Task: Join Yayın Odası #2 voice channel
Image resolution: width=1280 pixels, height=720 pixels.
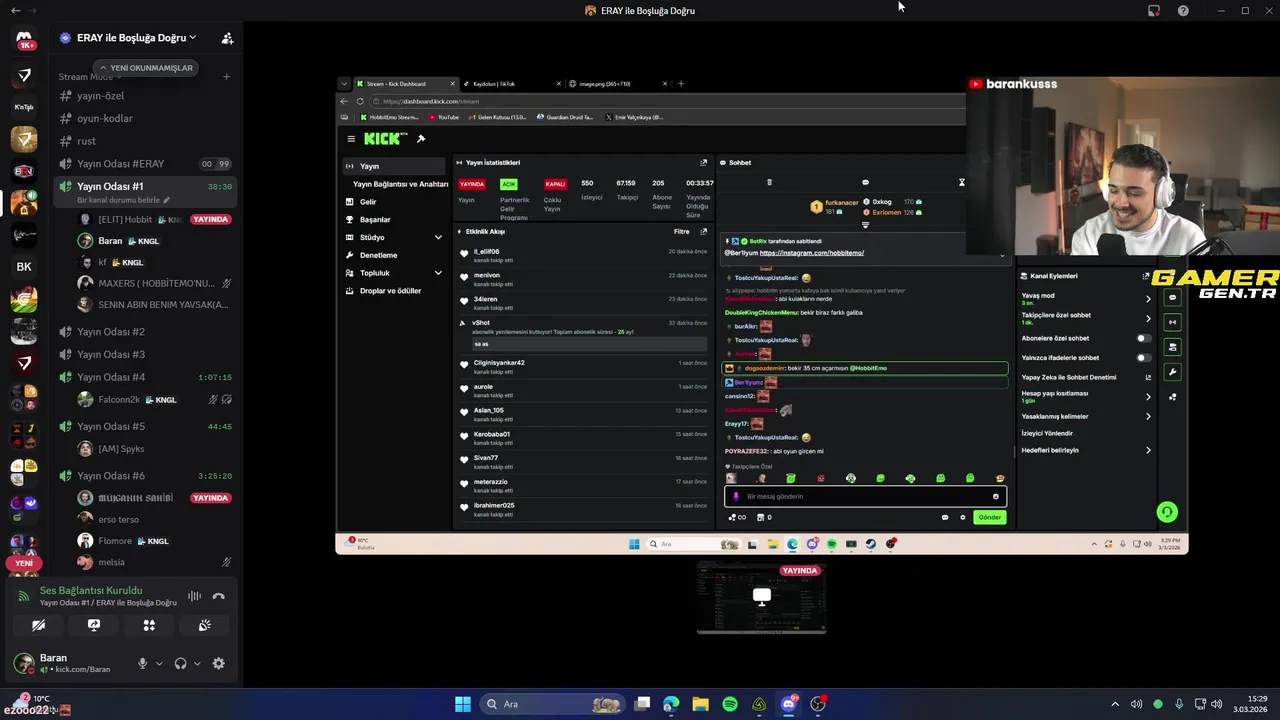Action: 145,332
